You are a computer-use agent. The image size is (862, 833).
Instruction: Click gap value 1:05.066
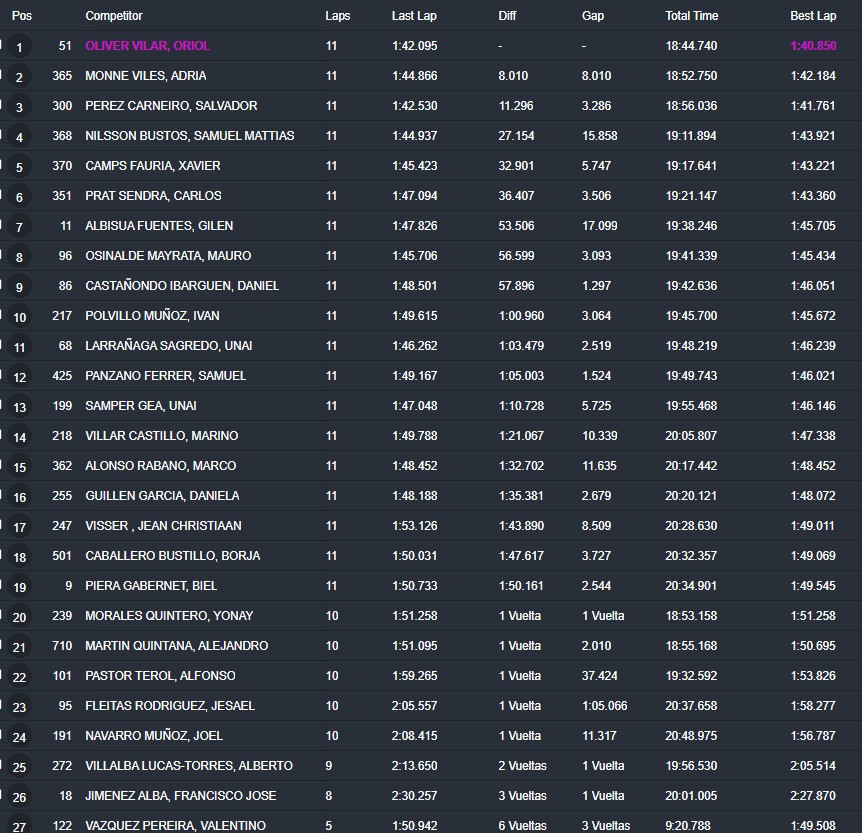604,705
